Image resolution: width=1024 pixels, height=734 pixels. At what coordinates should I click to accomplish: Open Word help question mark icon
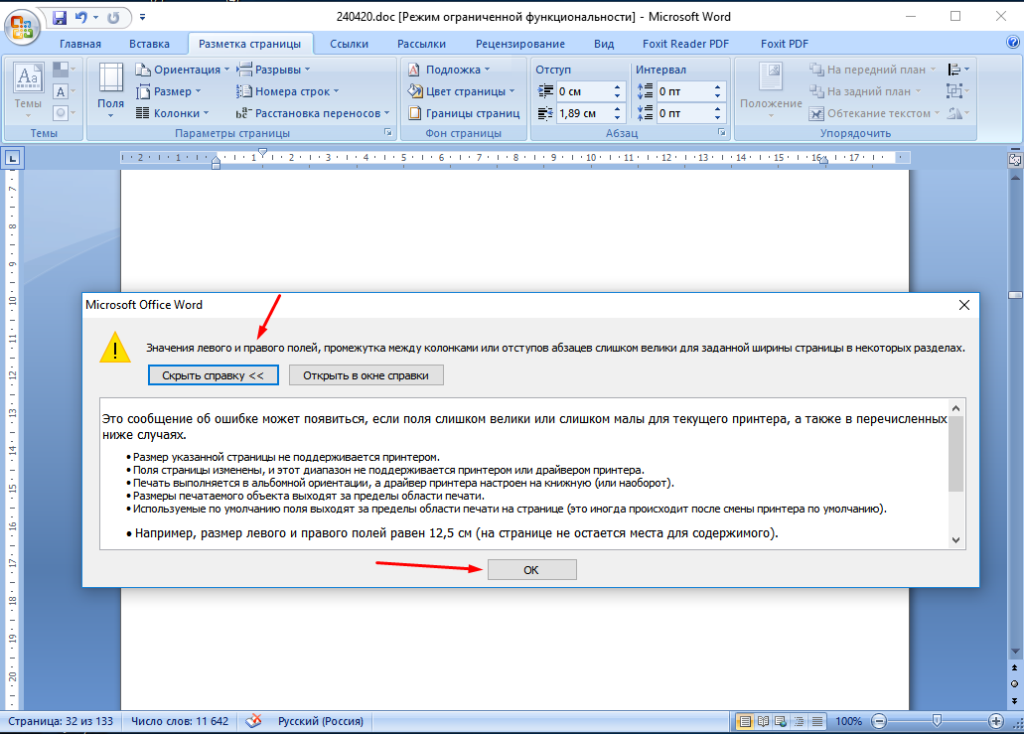(1012, 42)
